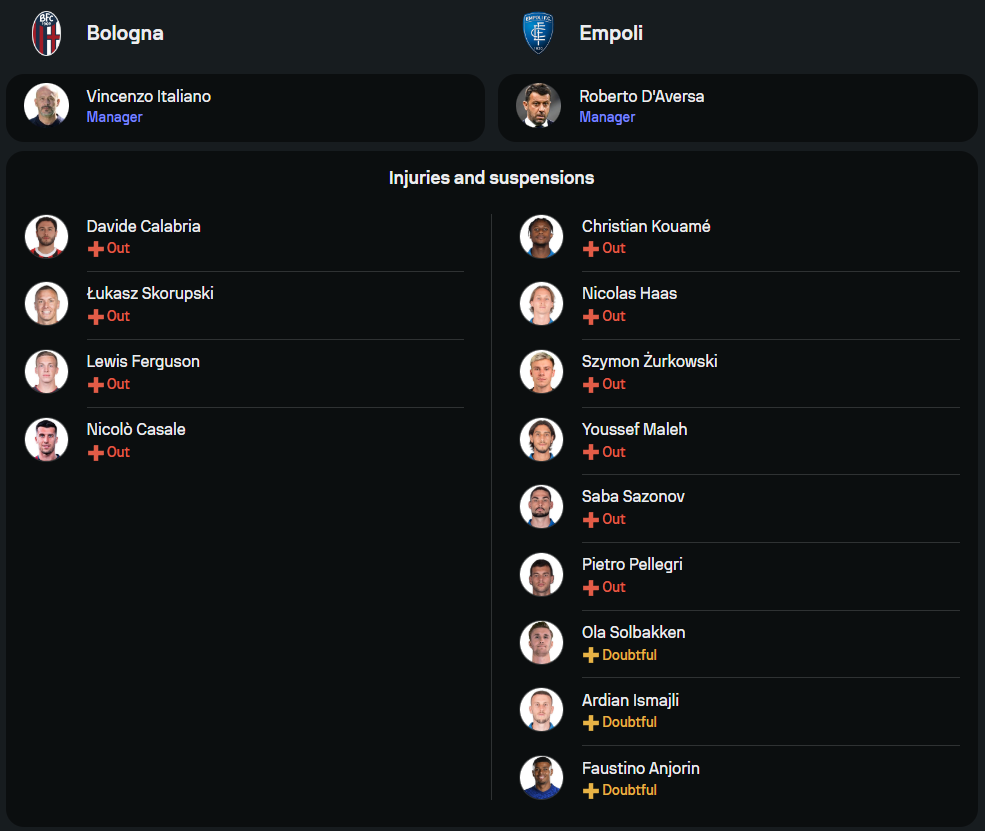Click the red injury cross under Davide Calabria

(96, 249)
